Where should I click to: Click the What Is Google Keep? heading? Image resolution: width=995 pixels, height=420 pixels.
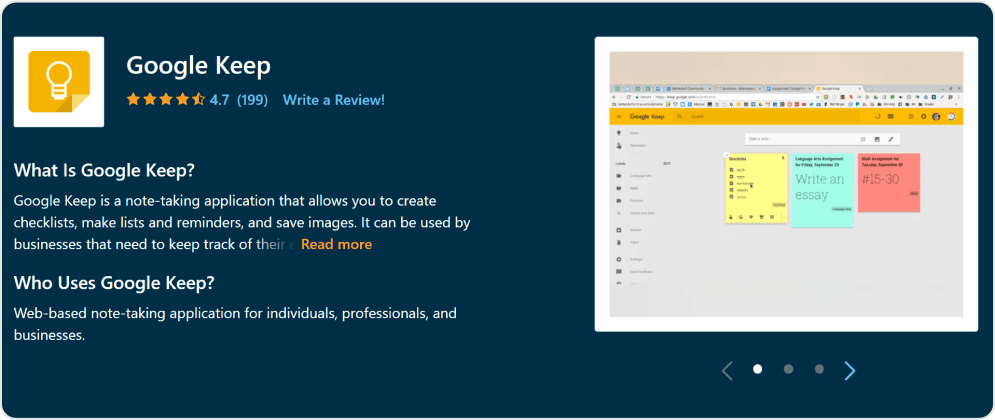tap(104, 171)
